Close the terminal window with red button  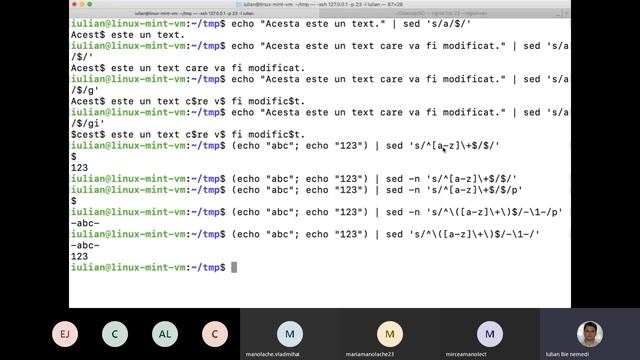(x=74, y=4)
